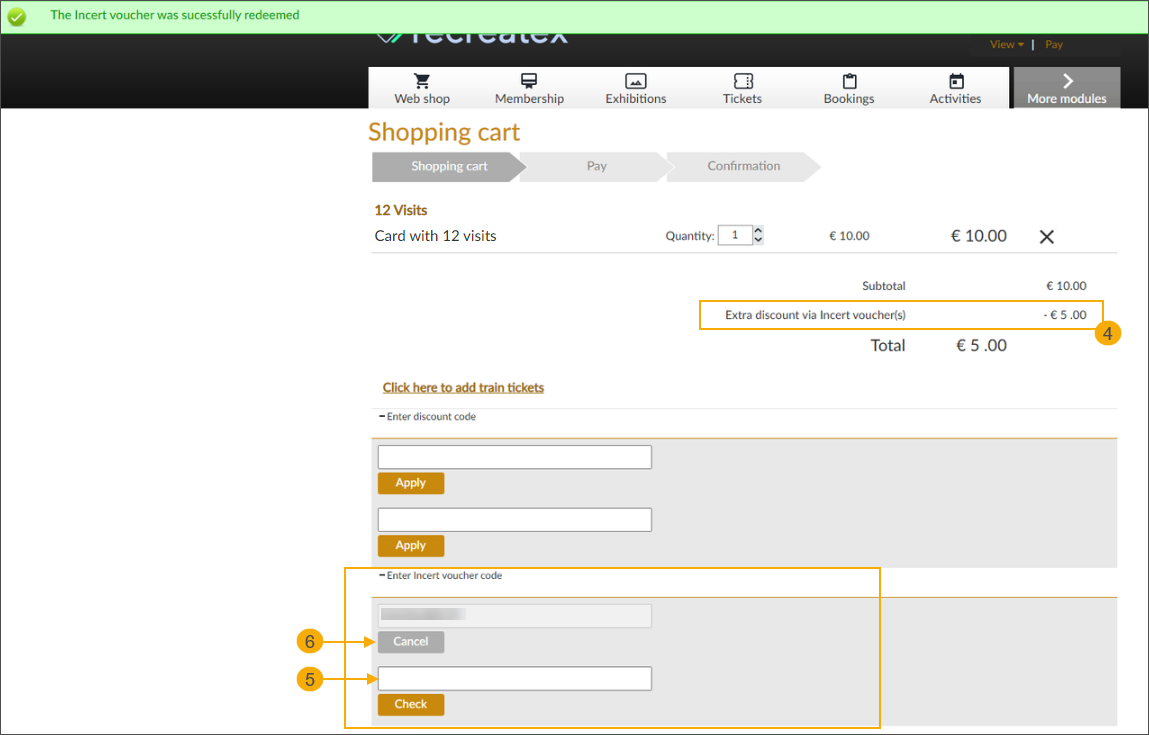Open Click here to add train tickets
This screenshot has width=1149, height=735.
point(463,387)
